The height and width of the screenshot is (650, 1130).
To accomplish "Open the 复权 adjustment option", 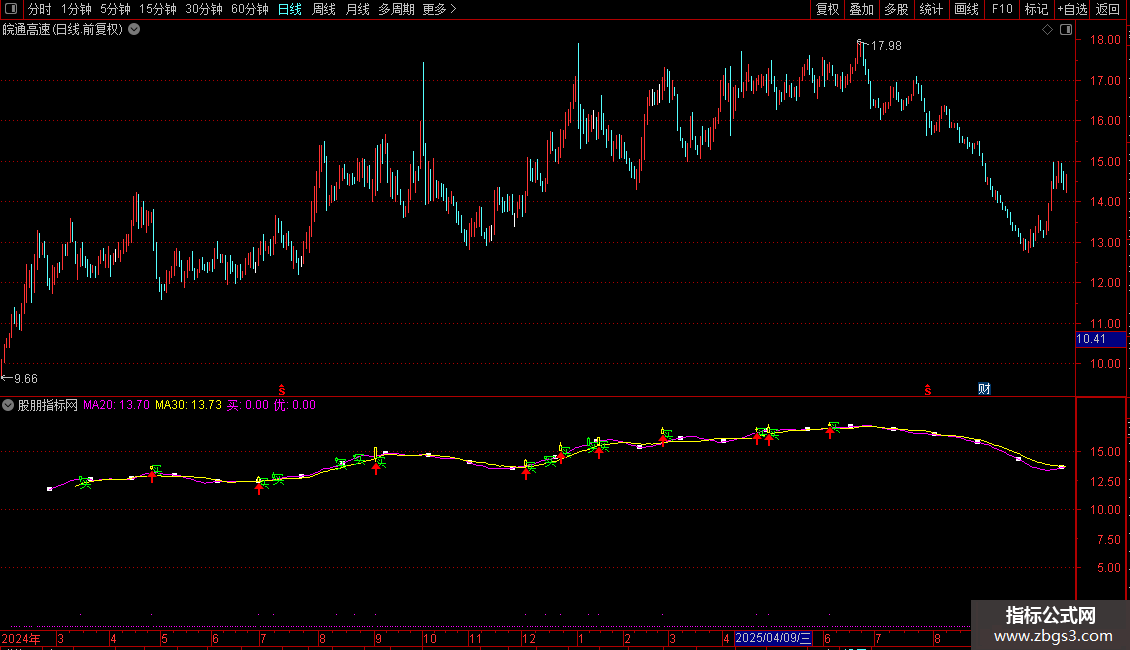I will coord(827,9).
